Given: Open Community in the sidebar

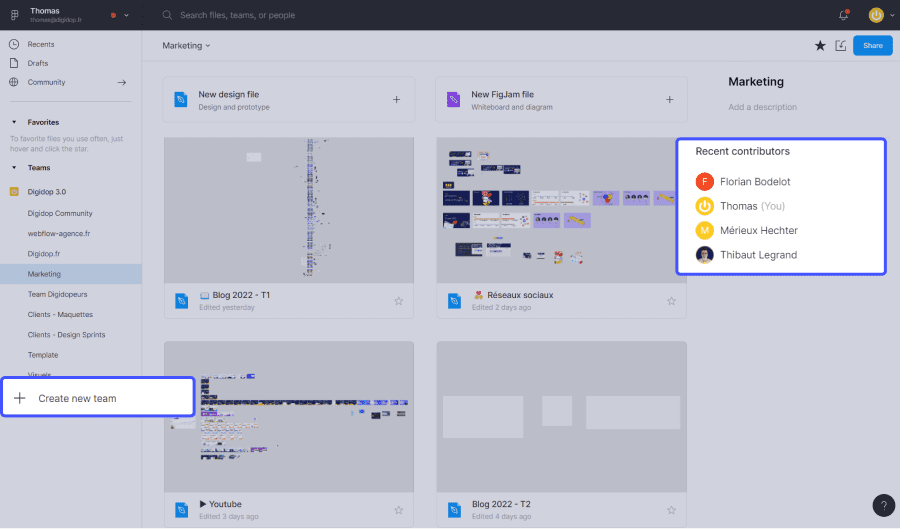Looking at the screenshot, I should point(46,82).
